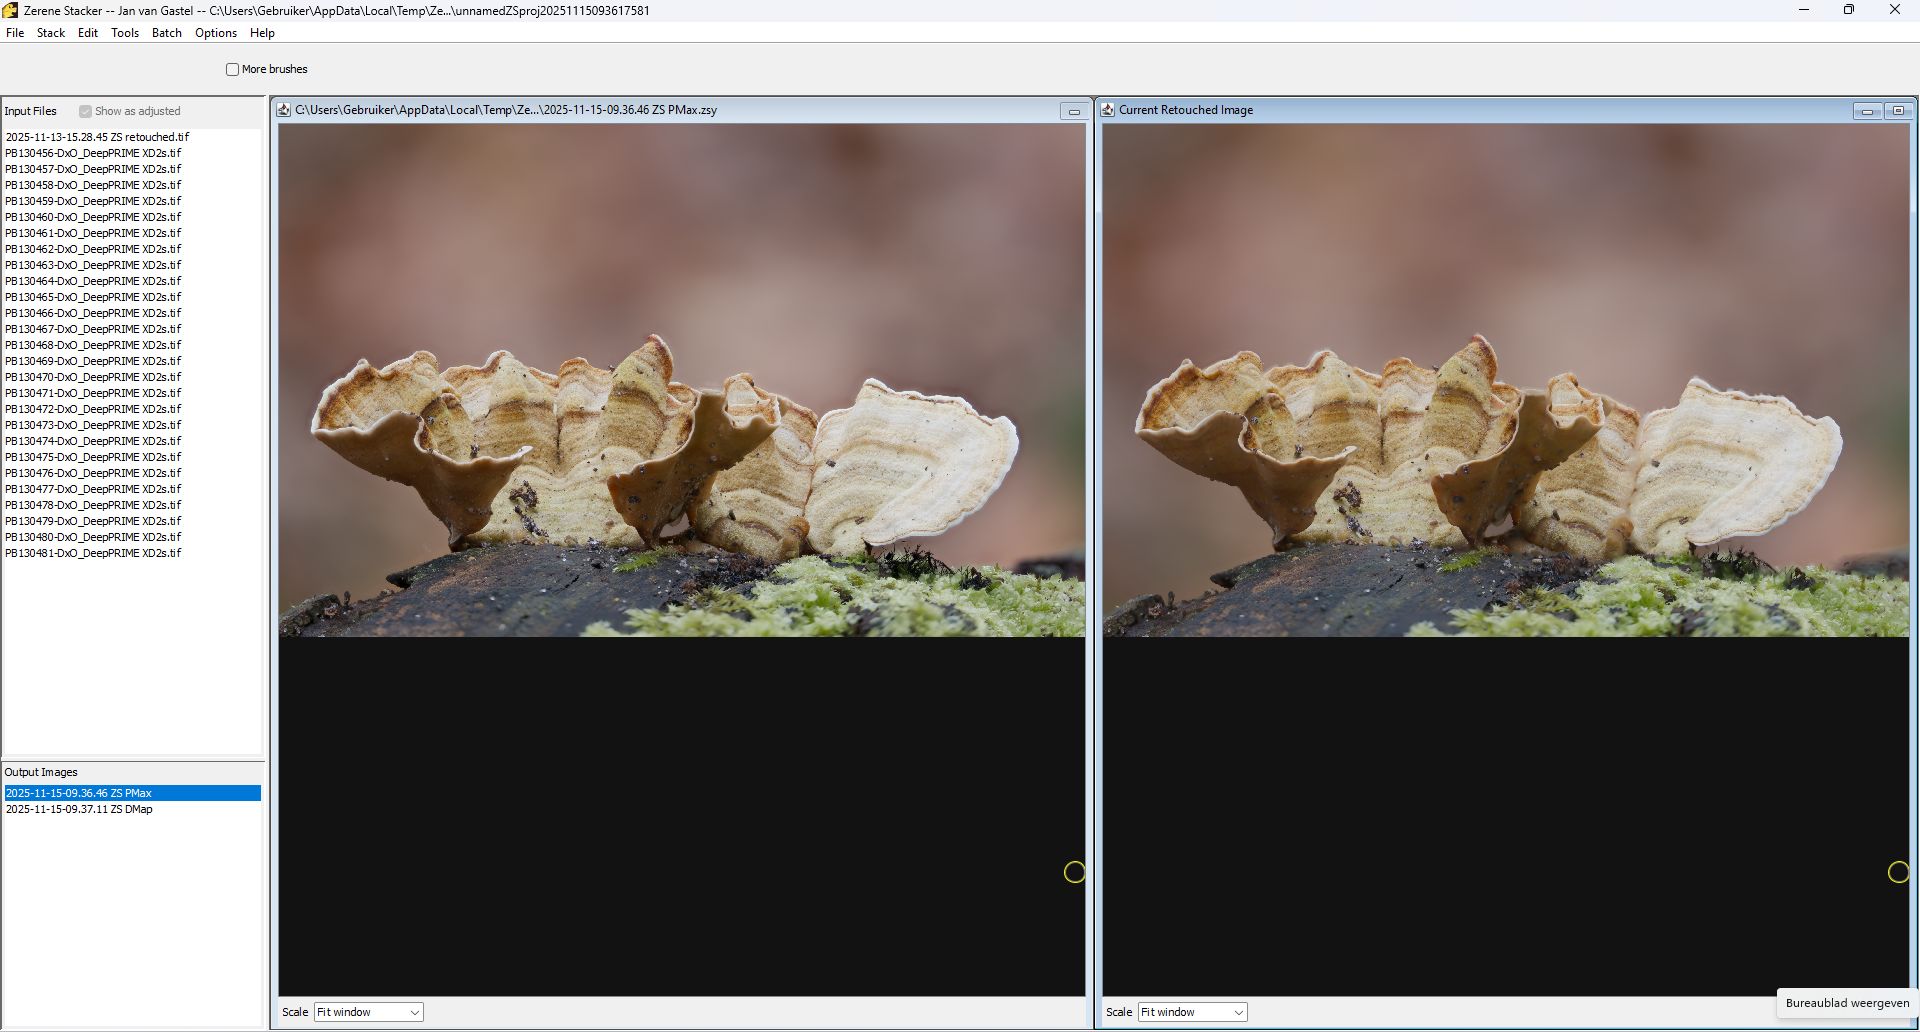The width and height of the screenshot is (1920, 1032).
Task: Minimize the Current Retouched Image panel
Action: coord(1866,111)
